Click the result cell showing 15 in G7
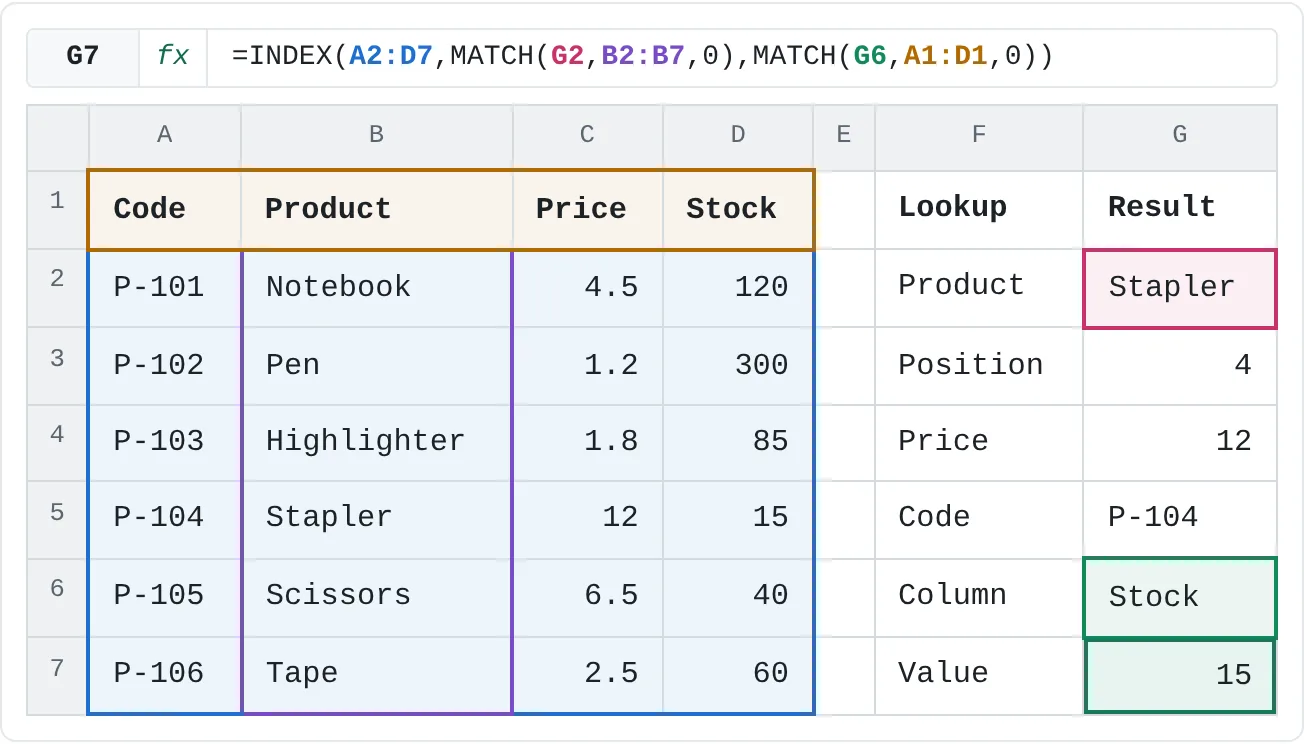This screenshot has width=1304, height=744. pos(1180,676)
